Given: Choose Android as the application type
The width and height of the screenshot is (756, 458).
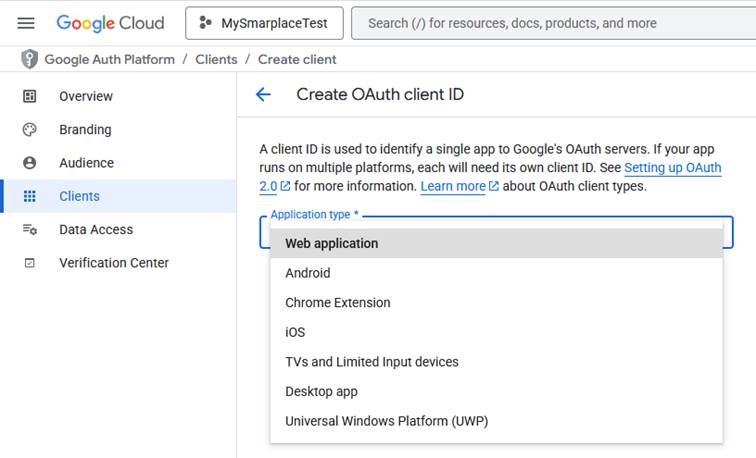Looking at the screenshot, I should [307, 273].
